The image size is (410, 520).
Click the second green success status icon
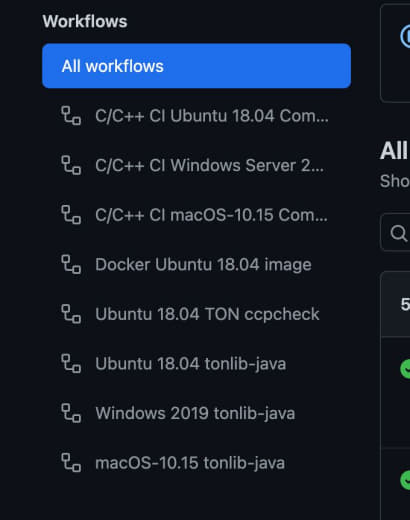(405, 480)
